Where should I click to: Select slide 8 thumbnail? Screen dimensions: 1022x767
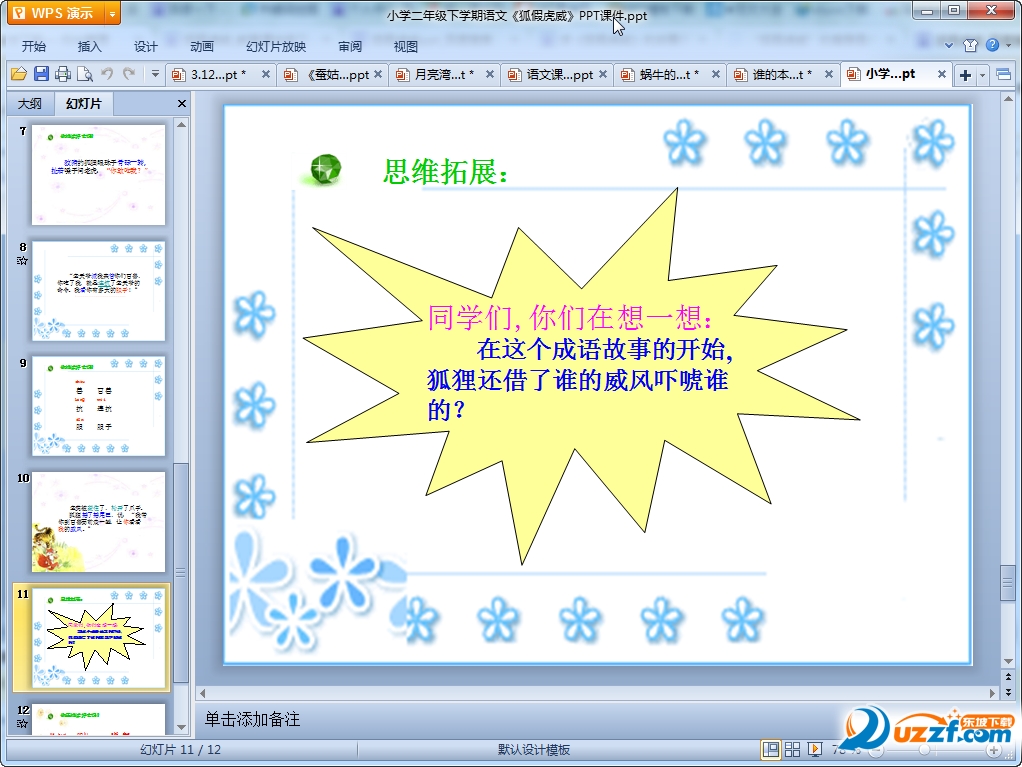(98, 291)
